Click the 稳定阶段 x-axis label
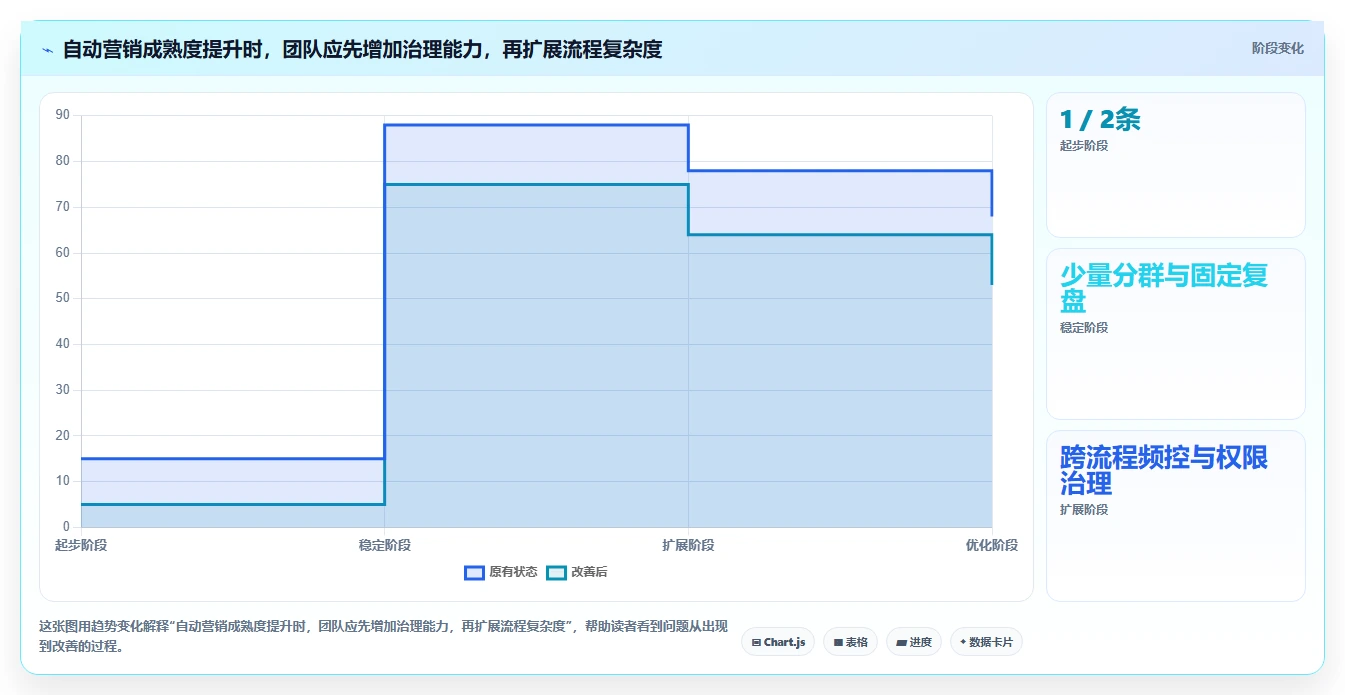The image size is (1345, 695). pyautogui.click(x=385, y=545)
